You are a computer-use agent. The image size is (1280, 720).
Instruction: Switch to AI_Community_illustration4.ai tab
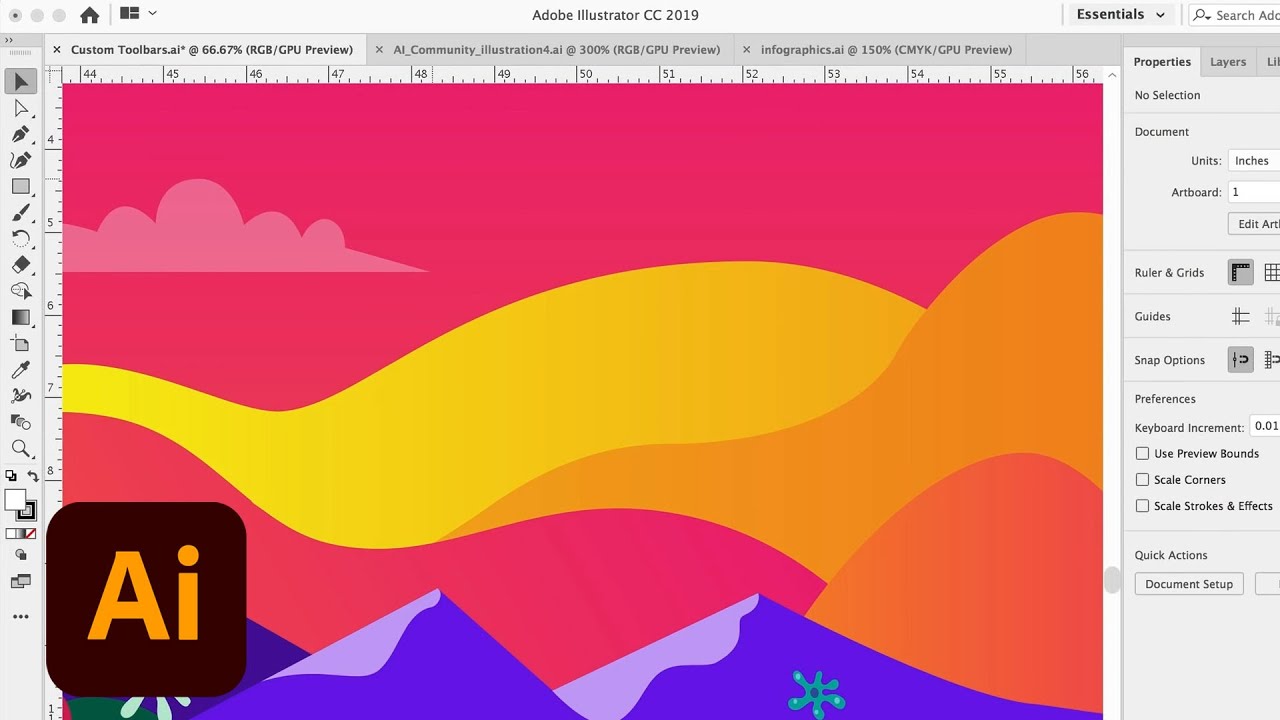557,49
